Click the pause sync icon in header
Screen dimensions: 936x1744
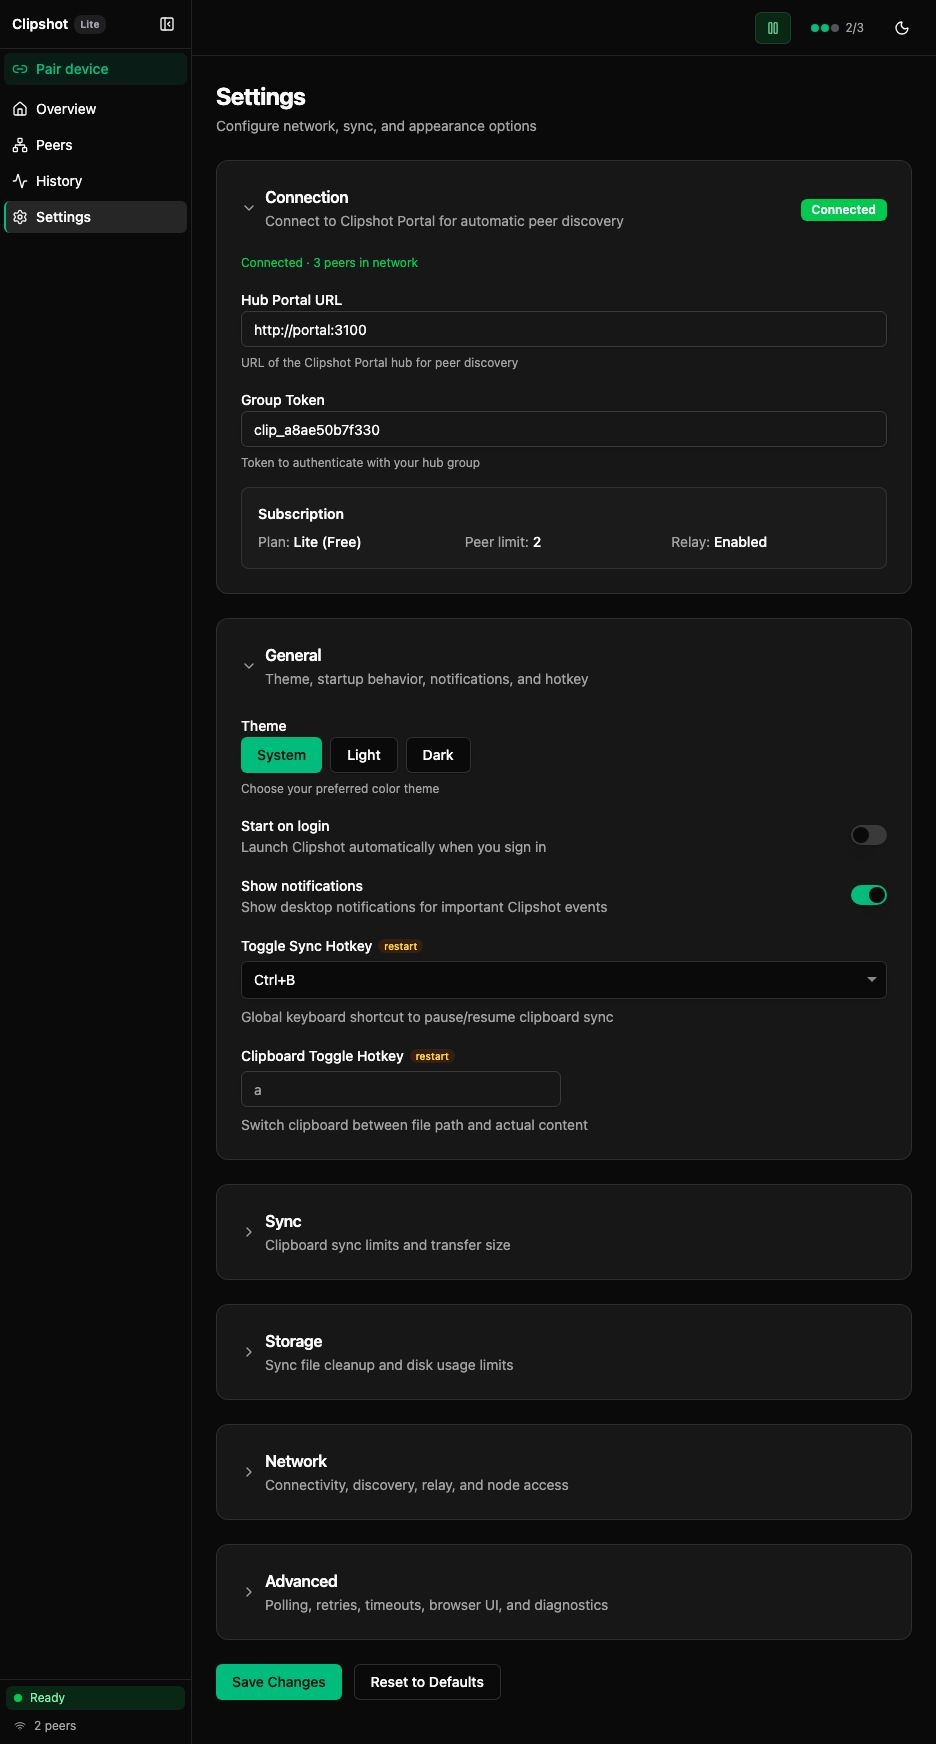[x=772, y=27]
